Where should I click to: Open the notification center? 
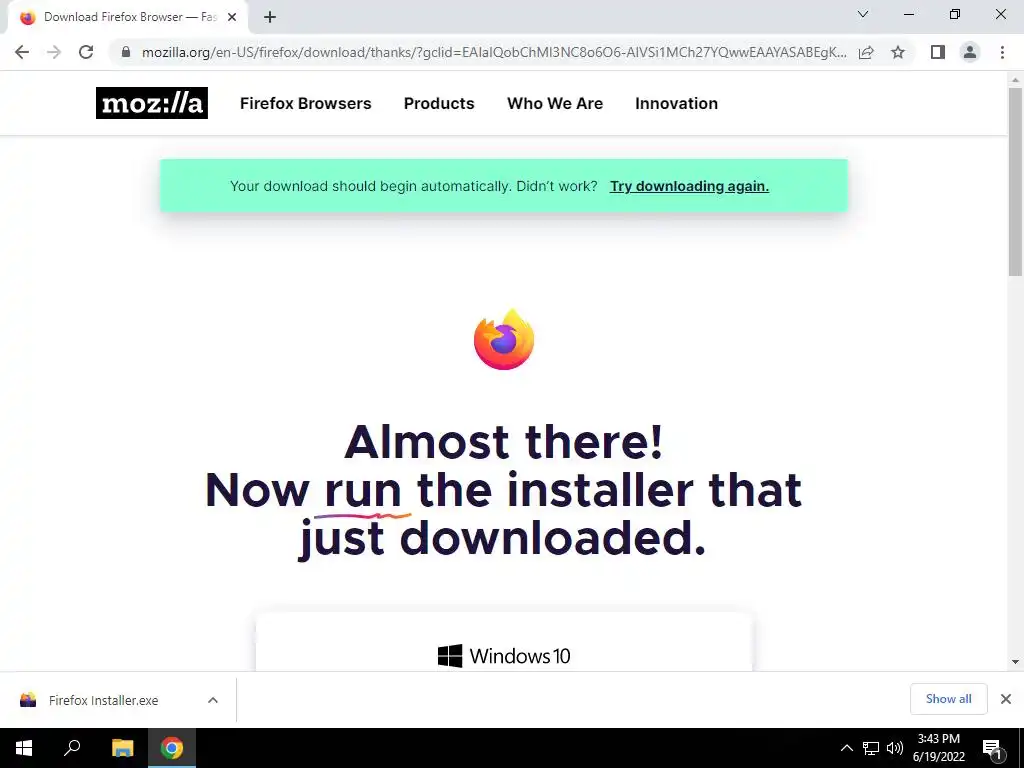coord(993,748)
